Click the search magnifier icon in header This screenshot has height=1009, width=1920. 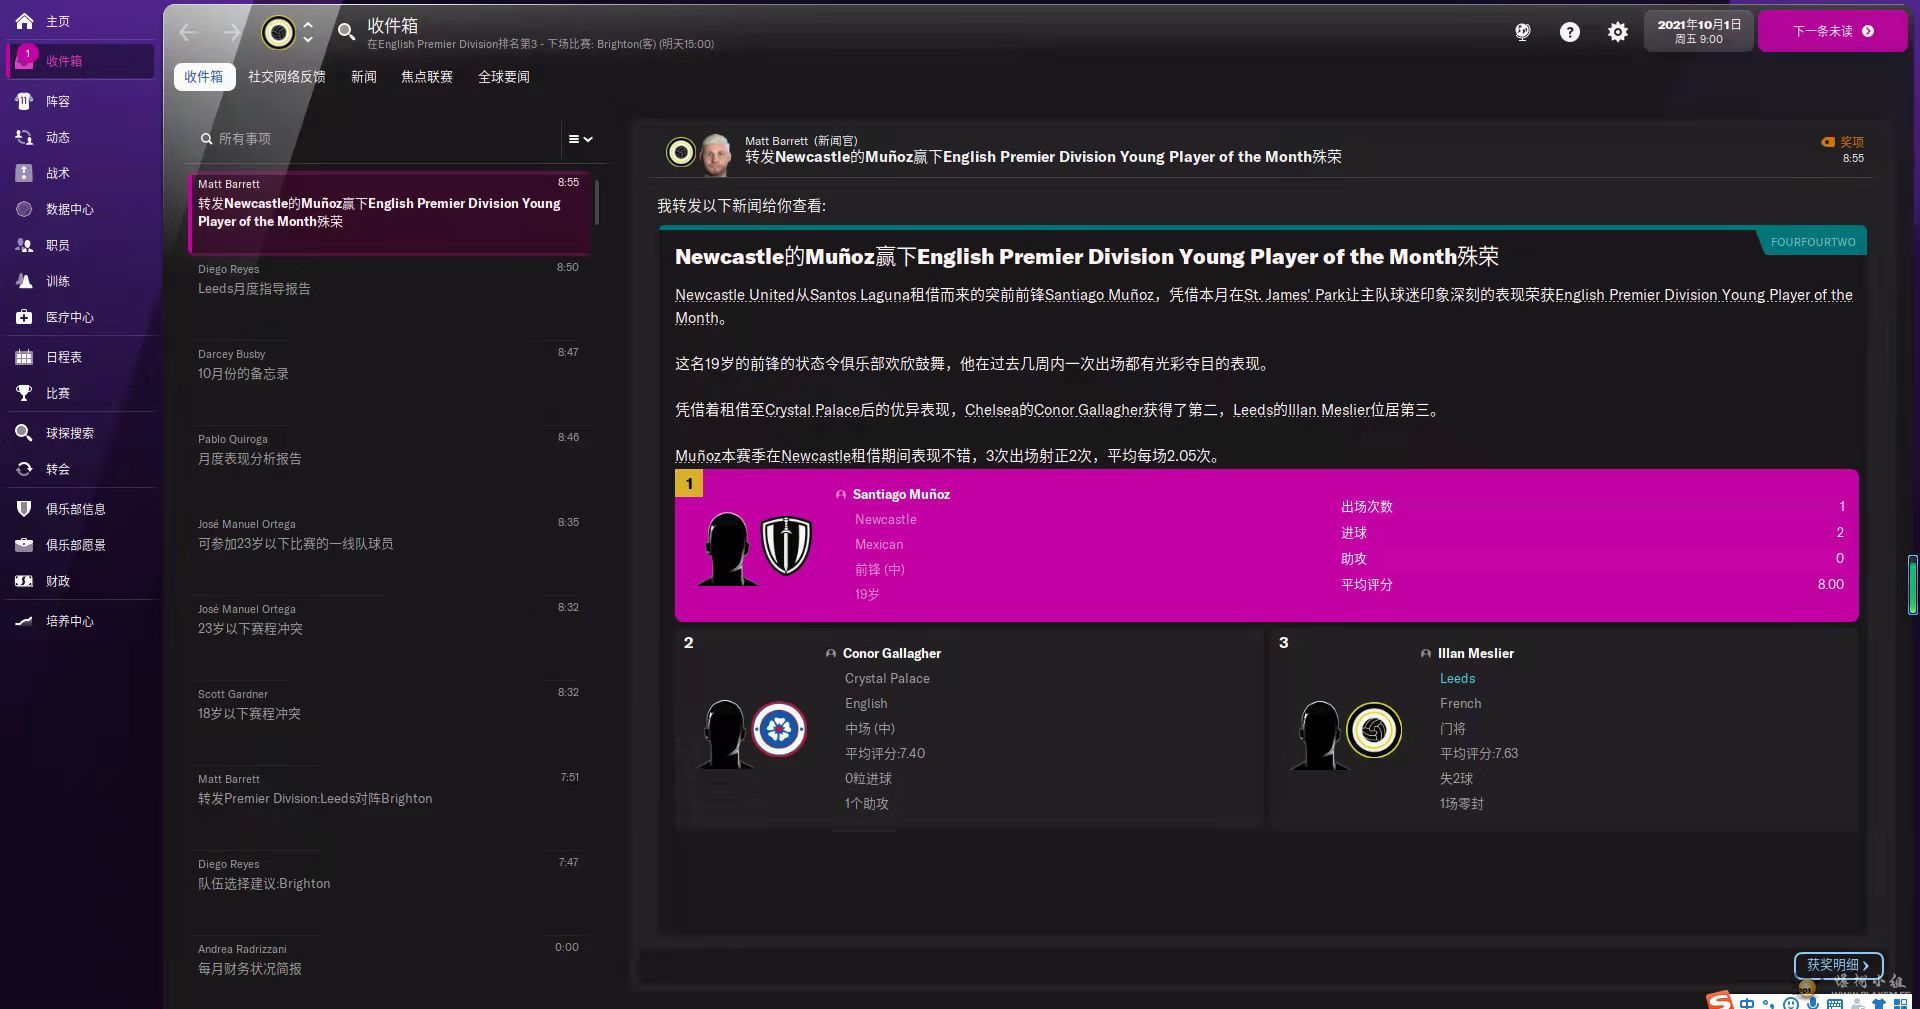(x=346, y=32)
